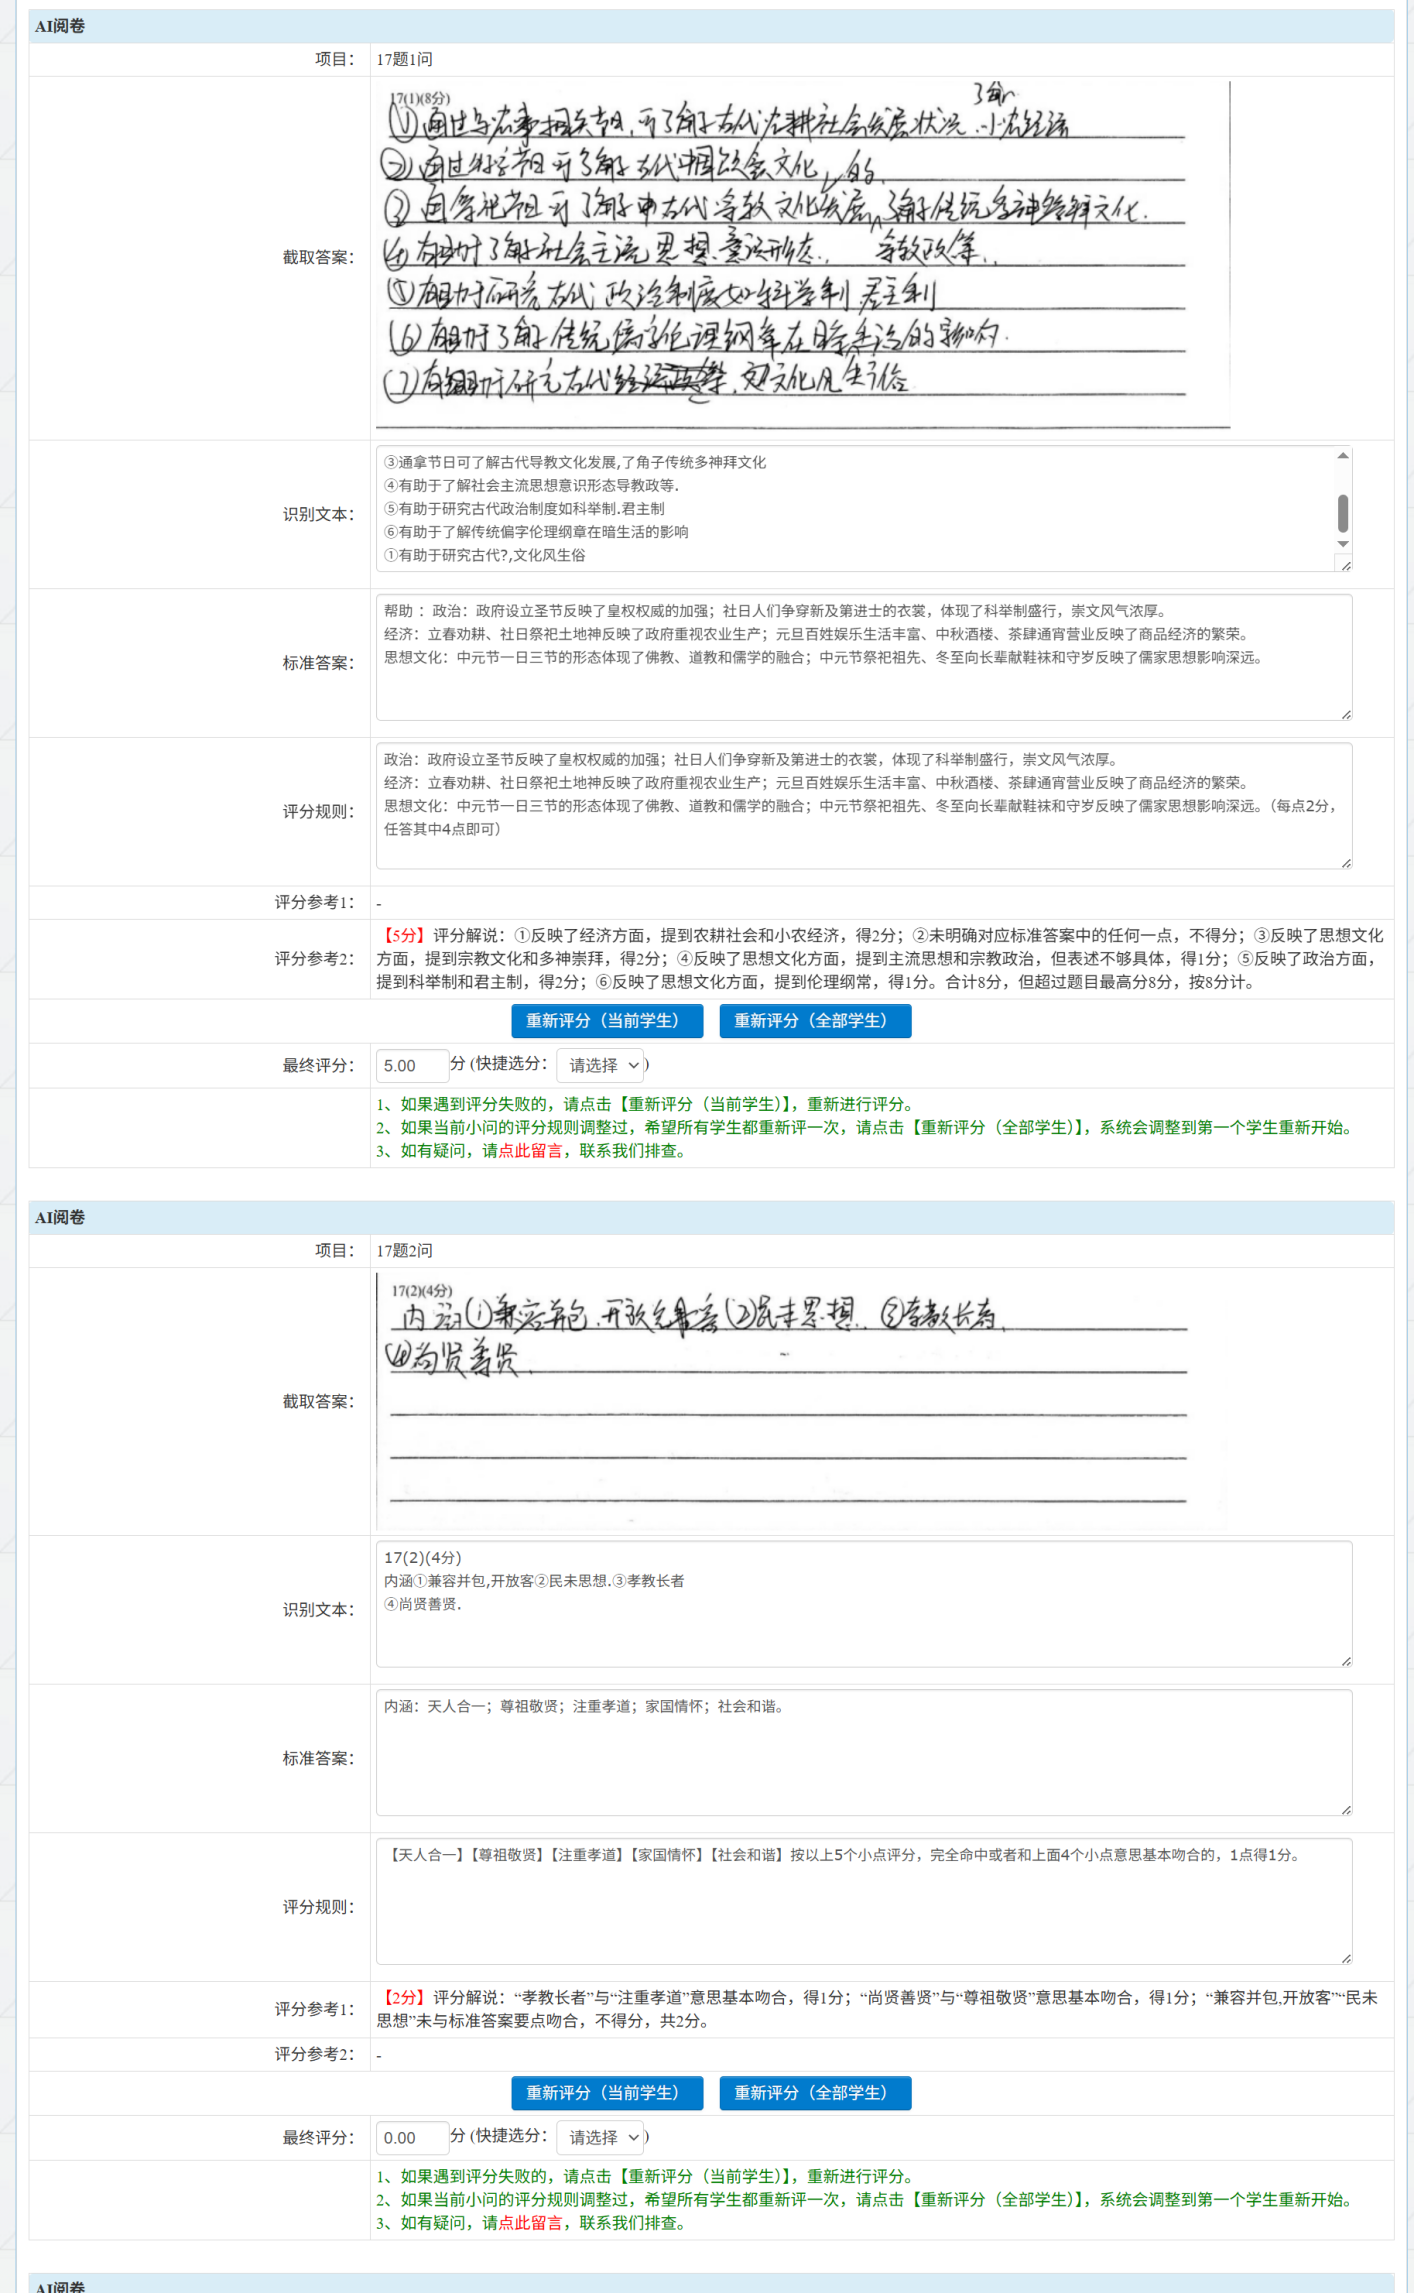1414x2293 pixels.
Task: Click the scroll-down arrow in 17题1问 识别文本 box
Action: coord(1343,544)
